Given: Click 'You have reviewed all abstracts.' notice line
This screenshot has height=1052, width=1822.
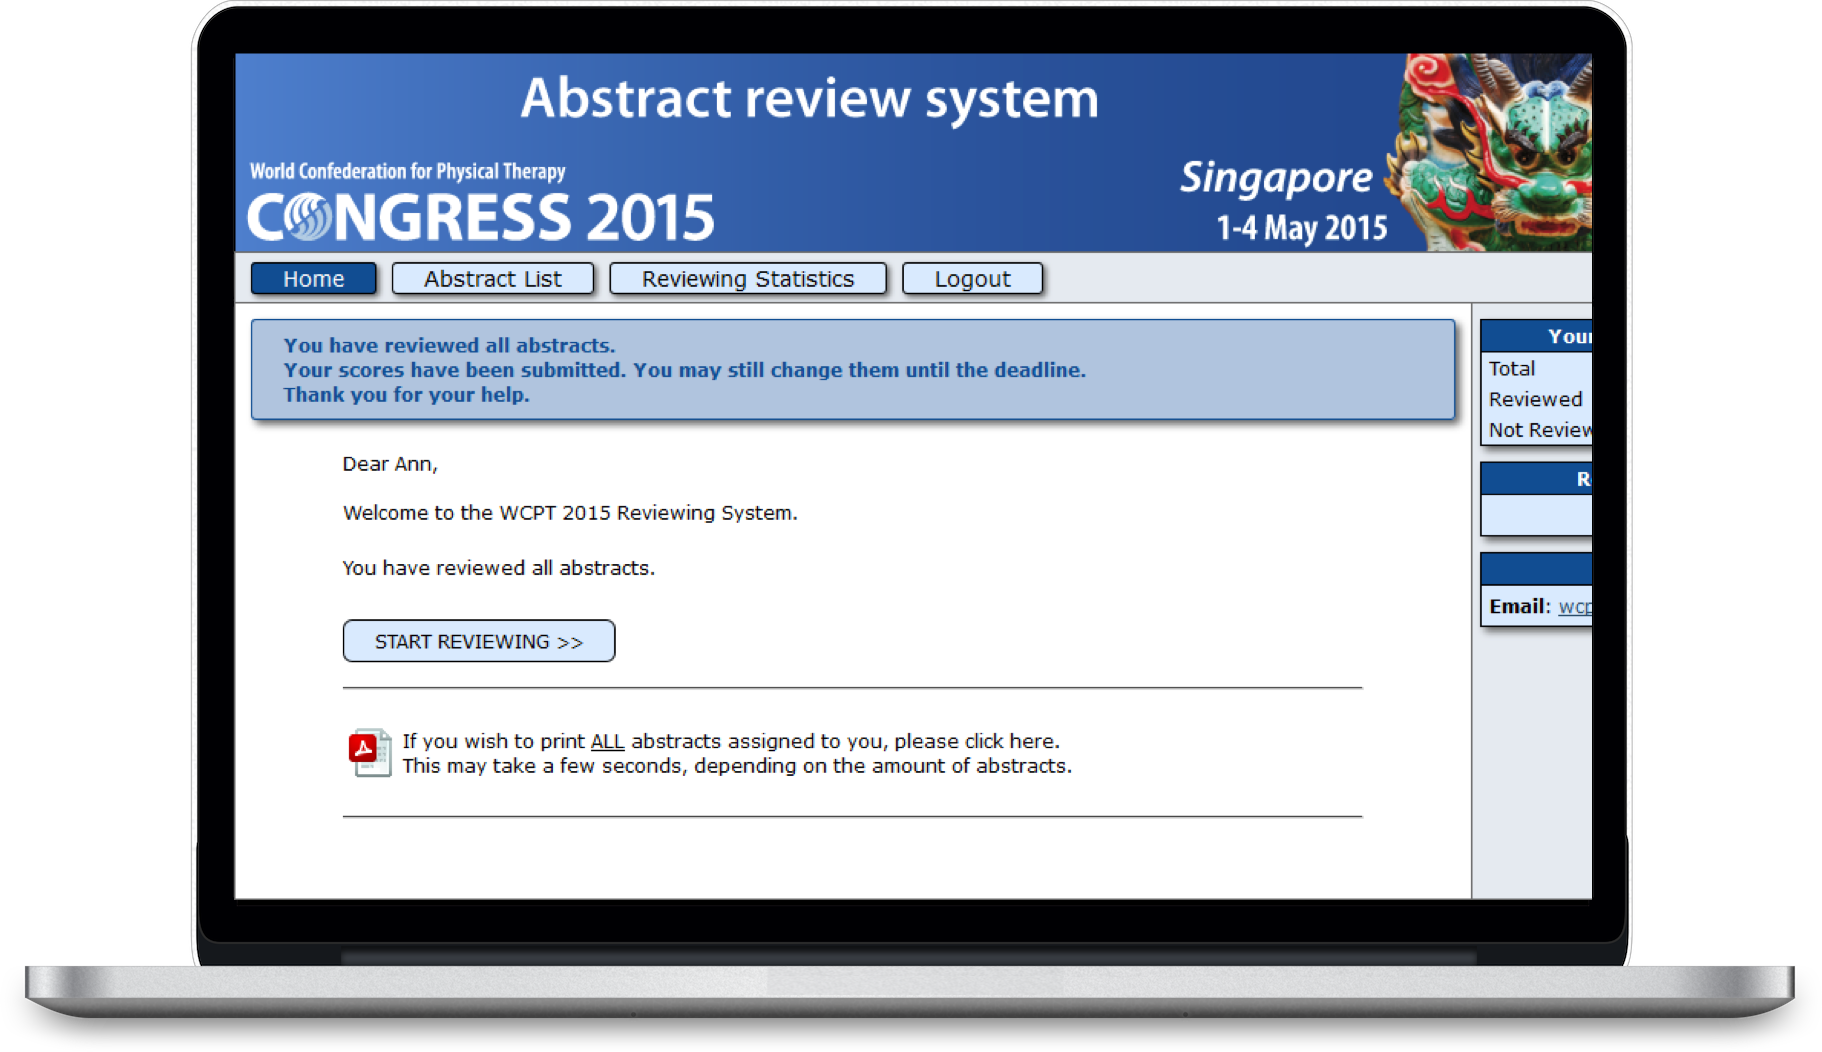Looking at the screenshot, I should pyautogui.click(x=449, y=345).
